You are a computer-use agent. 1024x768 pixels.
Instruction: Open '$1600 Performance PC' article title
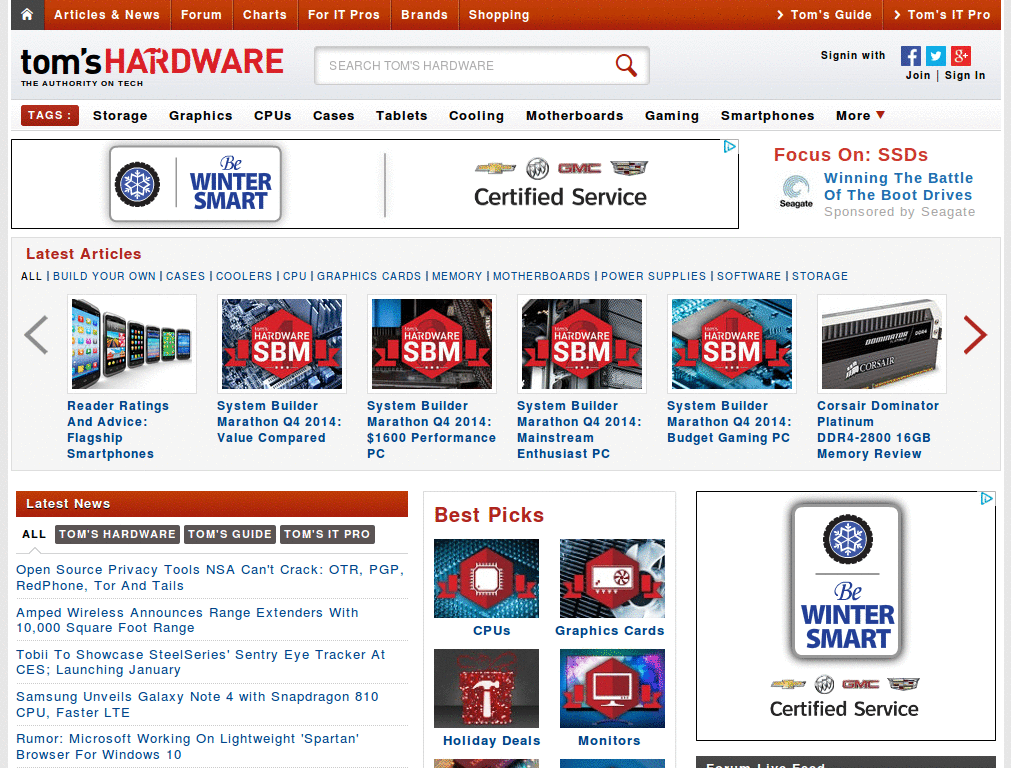(431, 430)
